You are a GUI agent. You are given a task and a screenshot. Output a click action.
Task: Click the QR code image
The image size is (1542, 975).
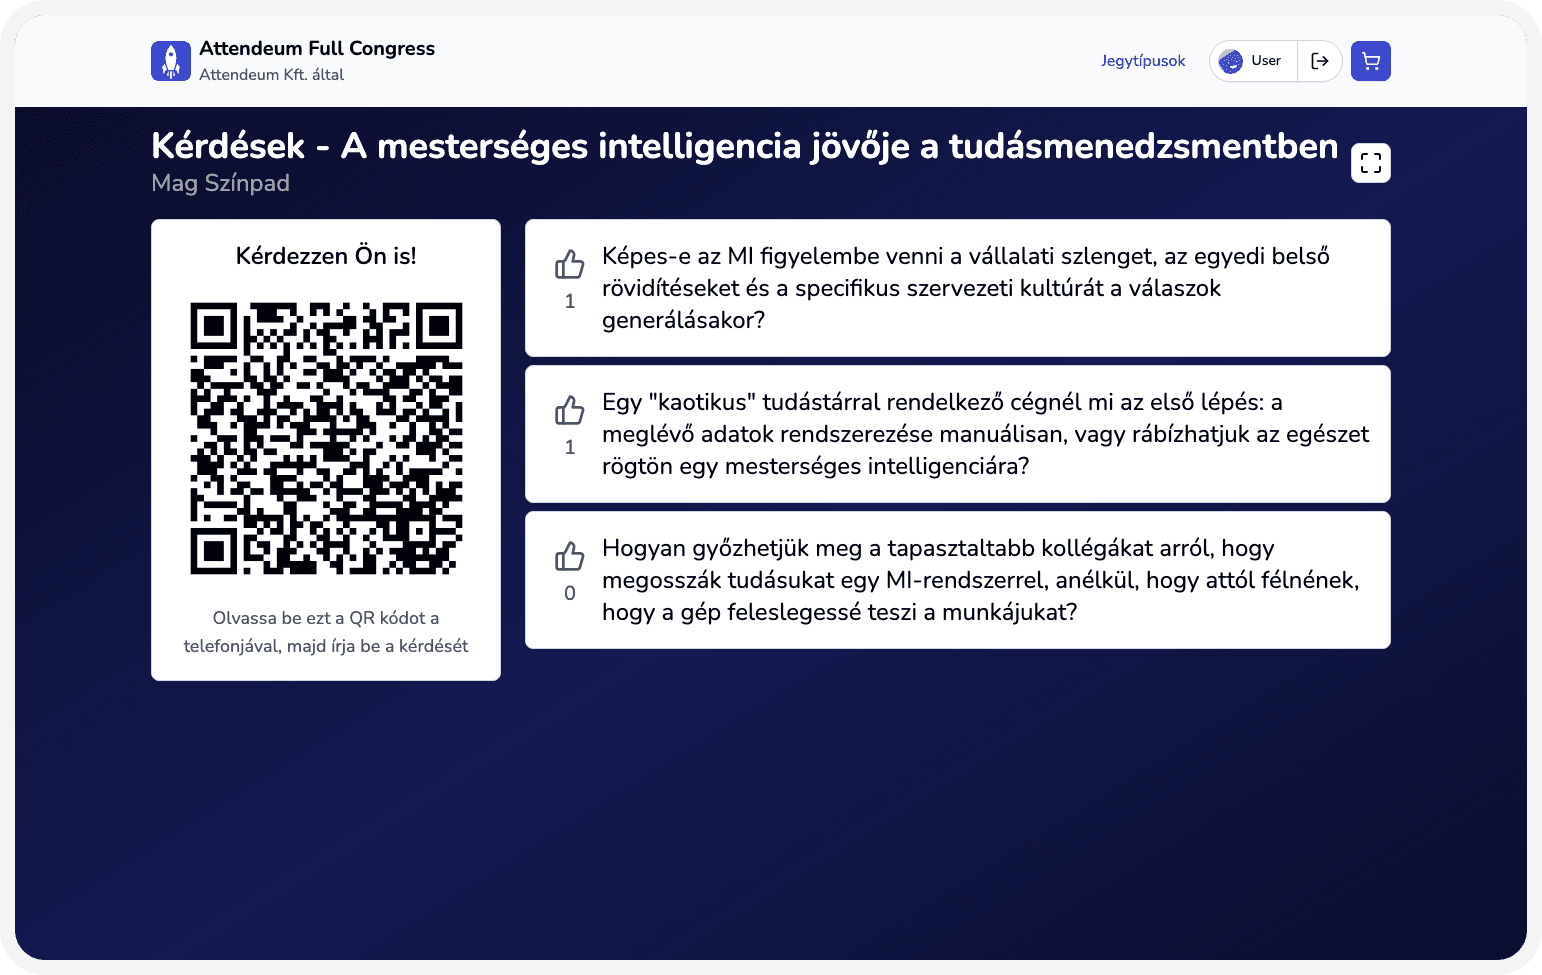[x=326, y=438]
